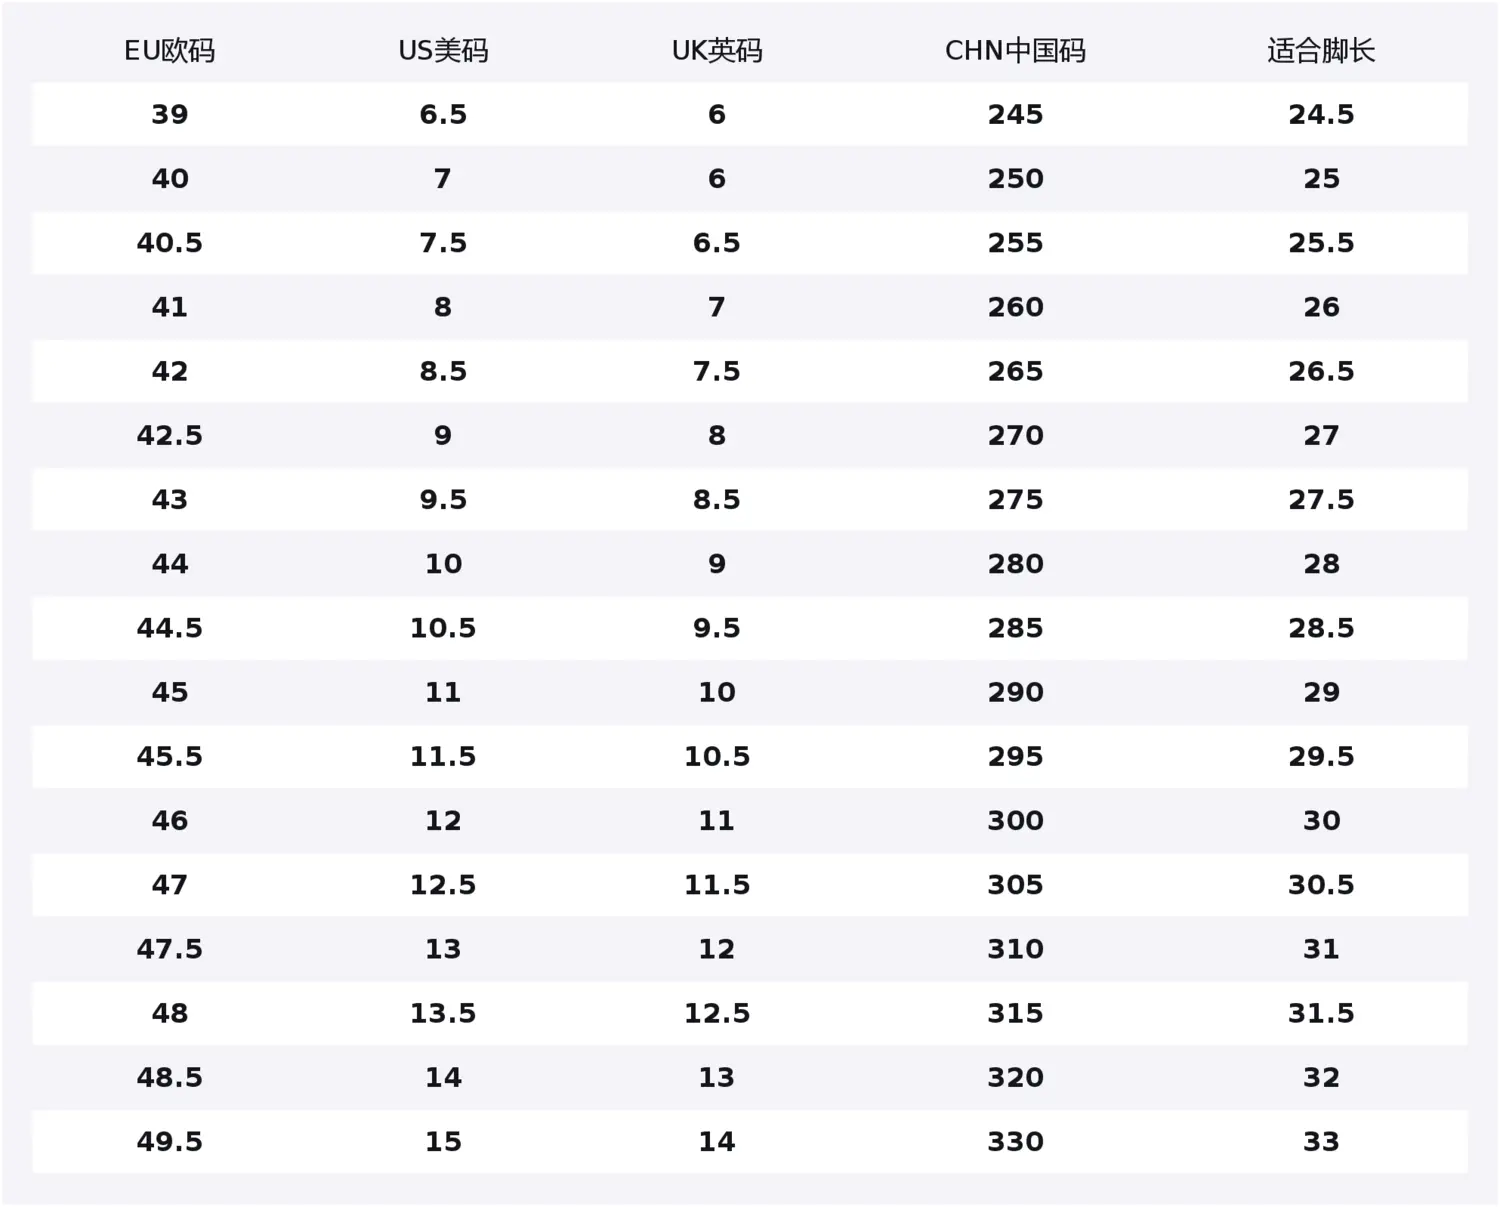The width and height of the screenshot is (1500, 1207).
Task: Click the US美码 column header
Action: [443, 51]
